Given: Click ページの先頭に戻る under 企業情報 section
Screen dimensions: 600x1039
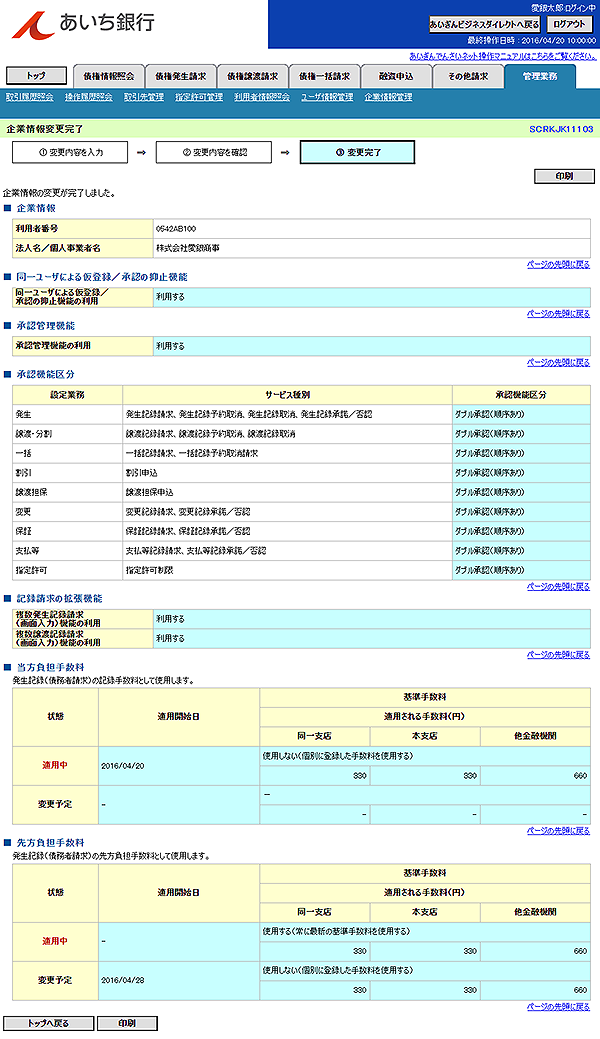Looking at the screenshot, I should click(x=558, y=264).
